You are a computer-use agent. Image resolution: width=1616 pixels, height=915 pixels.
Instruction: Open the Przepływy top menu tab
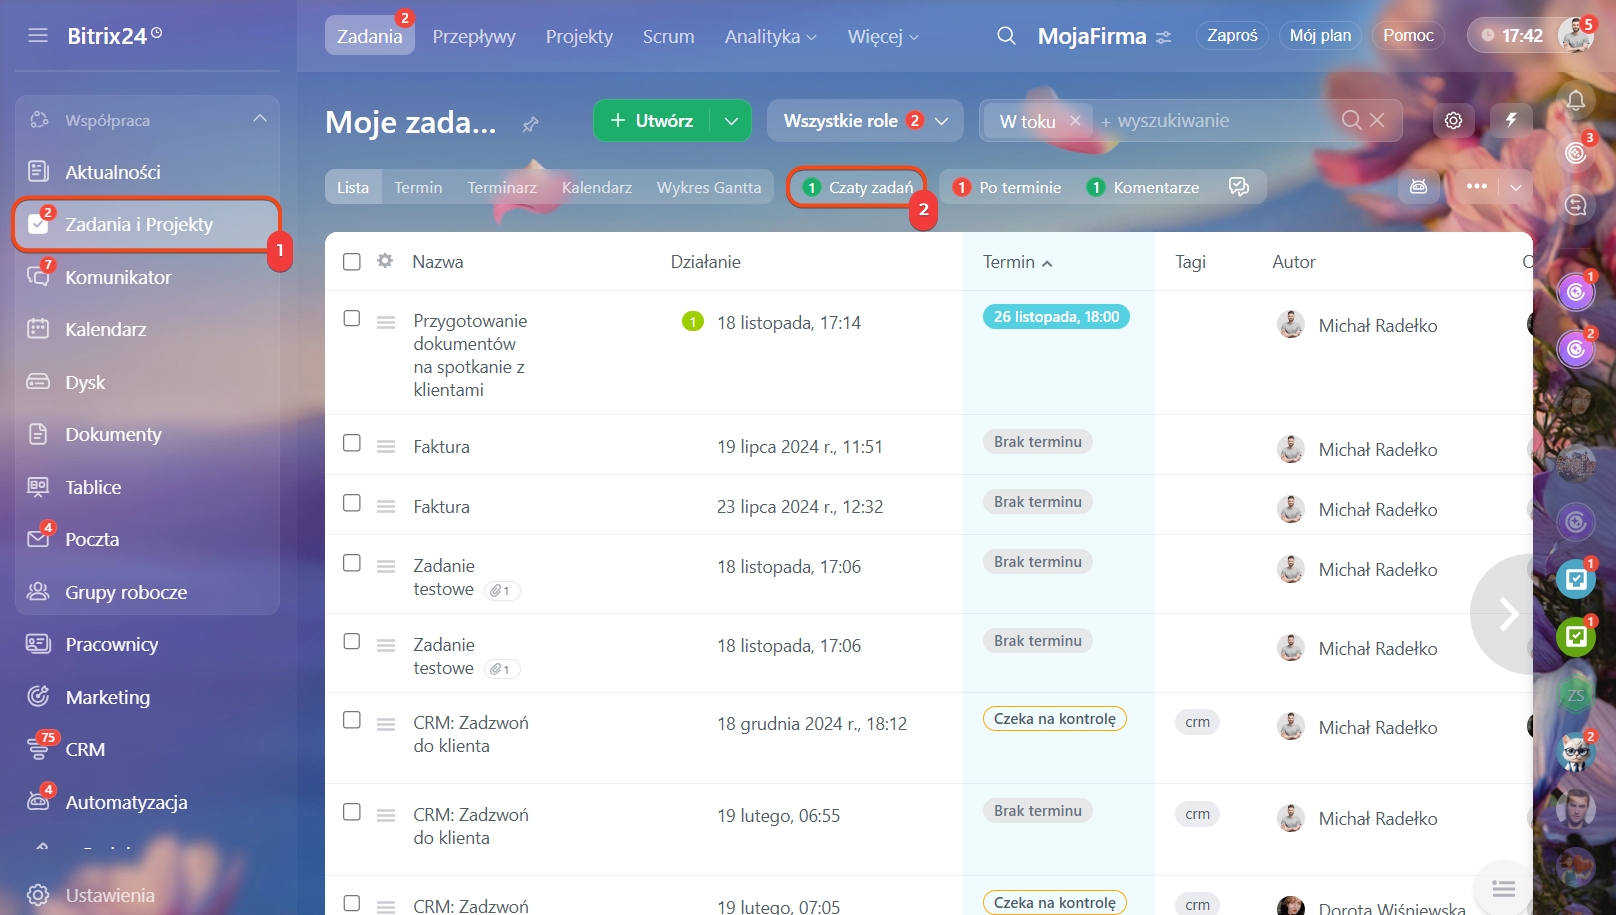474,37
